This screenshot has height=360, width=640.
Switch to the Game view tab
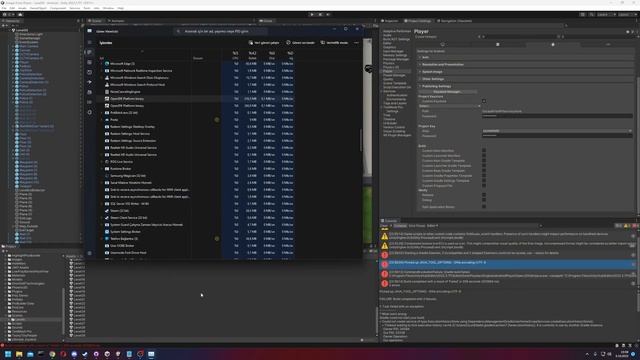266,21
